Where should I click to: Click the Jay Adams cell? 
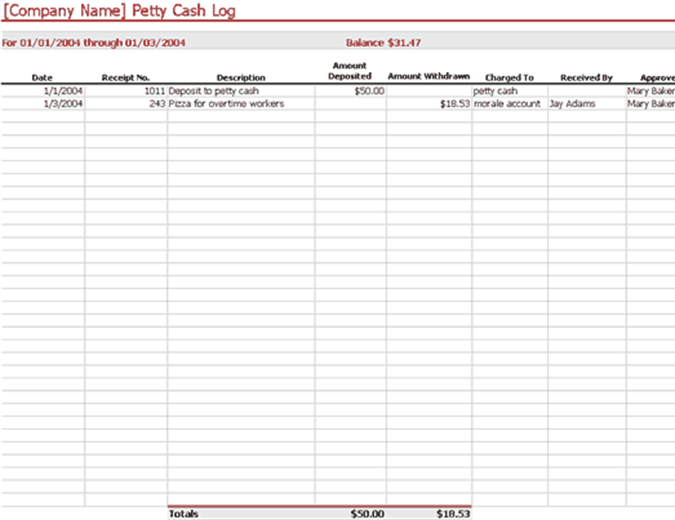point(572,104)
